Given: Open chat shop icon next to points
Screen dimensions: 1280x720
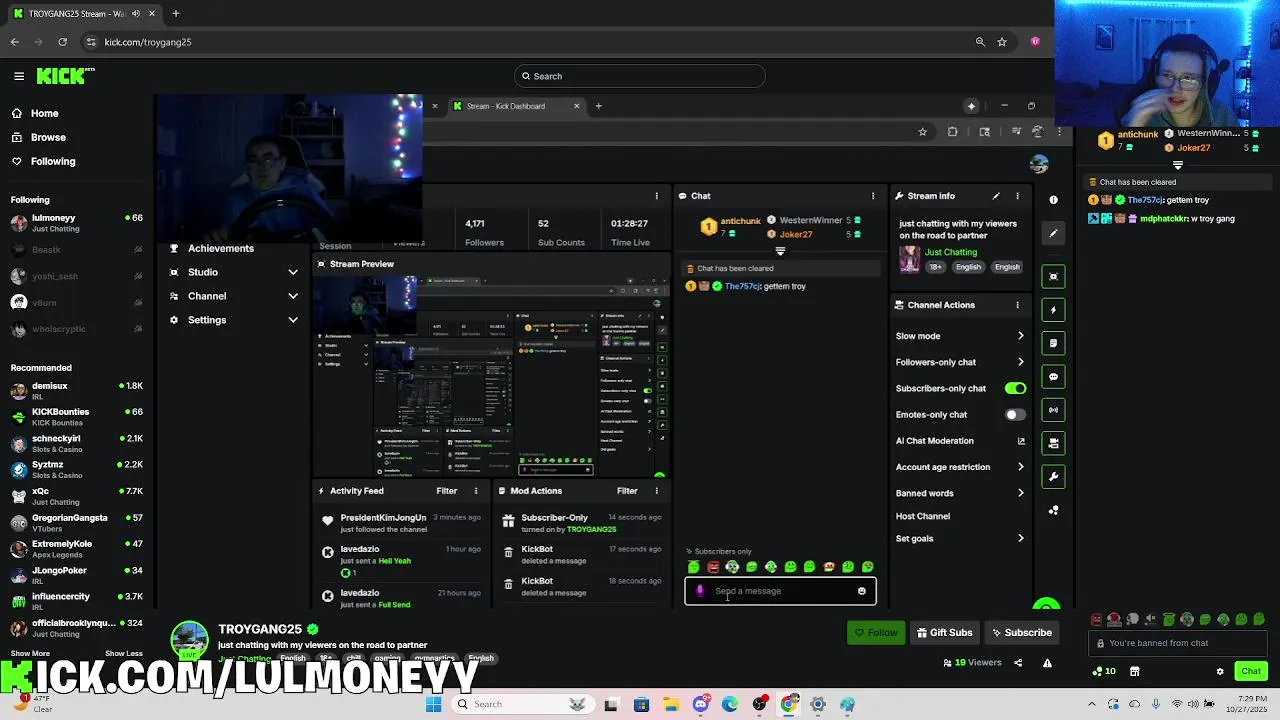Looking at the screenshot, I should 1135,671.
